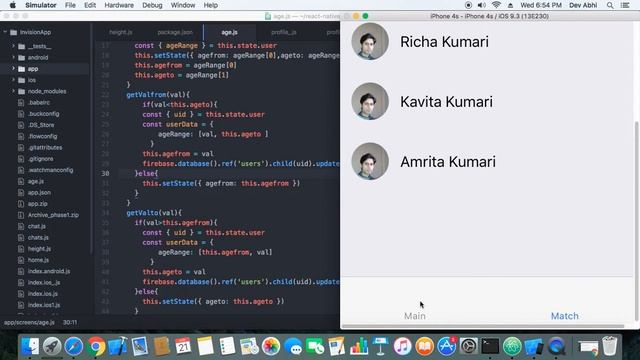The image size is (640, 360).
Task: Open Finder from the Dock
Action: (x=30, y=346)
